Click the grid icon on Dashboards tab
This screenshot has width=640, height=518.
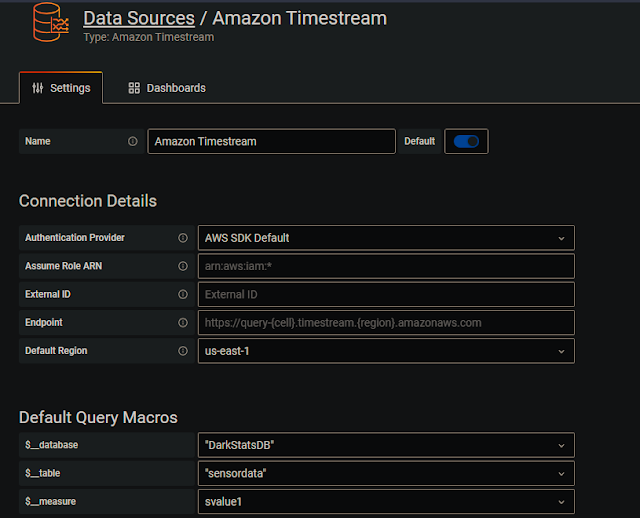point(134,88)
